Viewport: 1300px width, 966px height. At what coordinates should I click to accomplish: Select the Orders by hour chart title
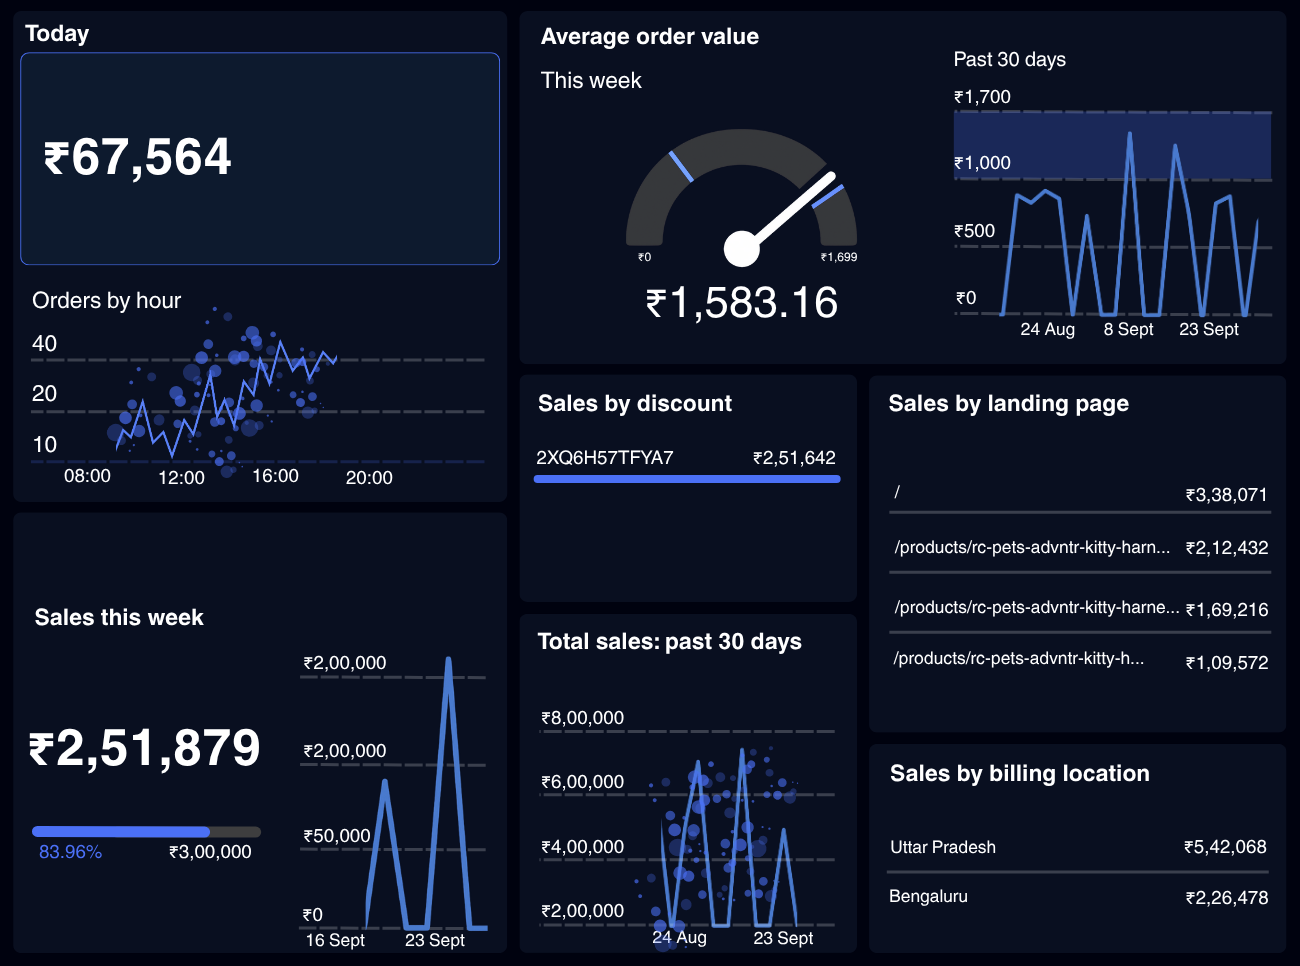[x=106, y=300]
